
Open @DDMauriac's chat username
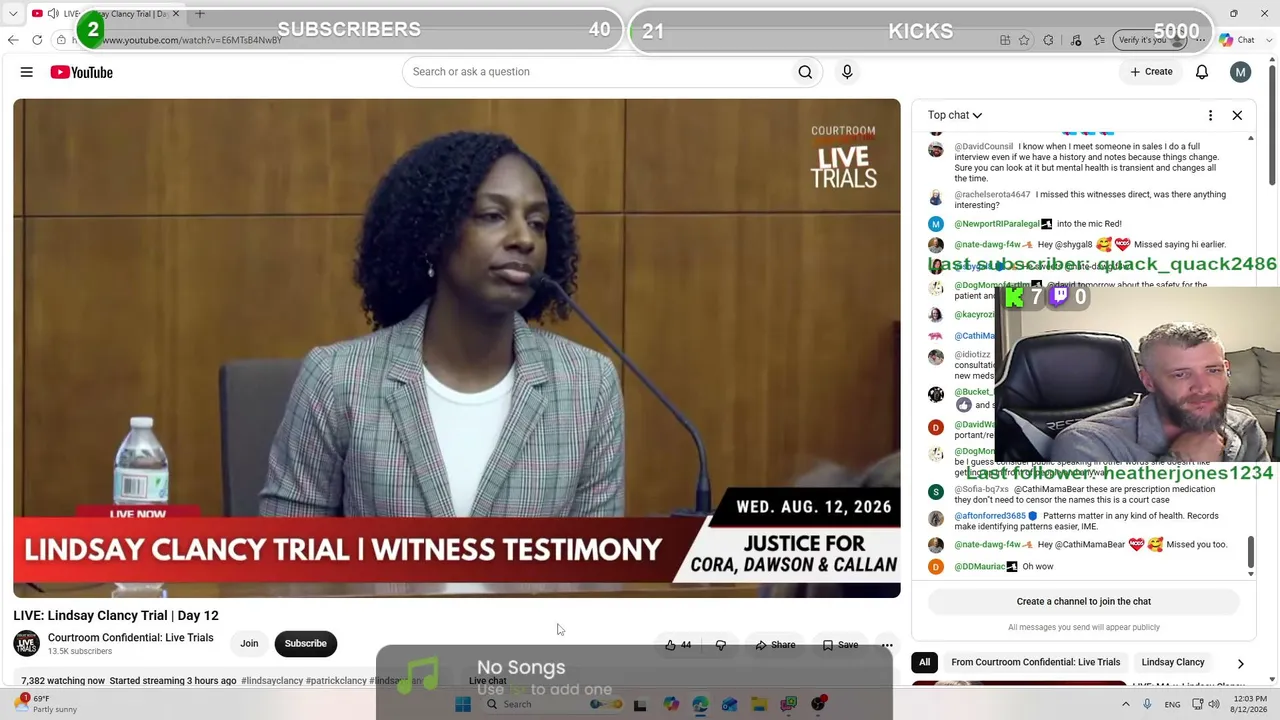[x=980, y=567]
